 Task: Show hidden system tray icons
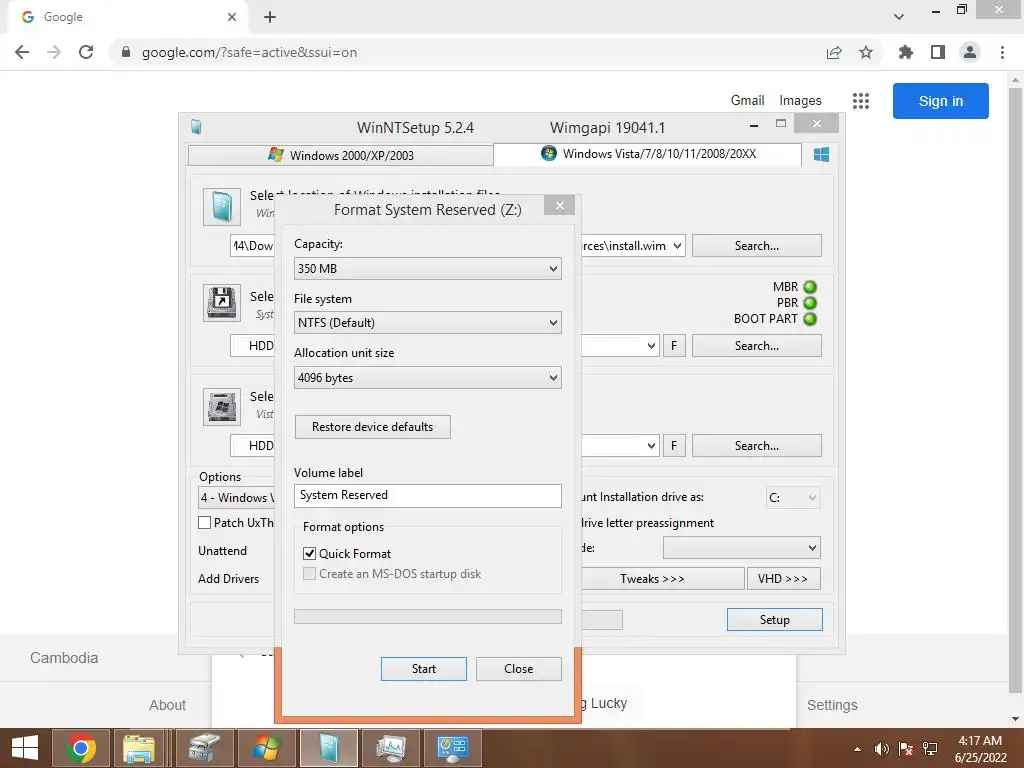[x=857, y=749]
